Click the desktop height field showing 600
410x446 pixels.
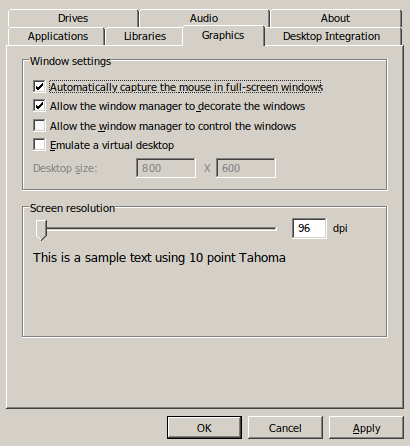[246, 168]
